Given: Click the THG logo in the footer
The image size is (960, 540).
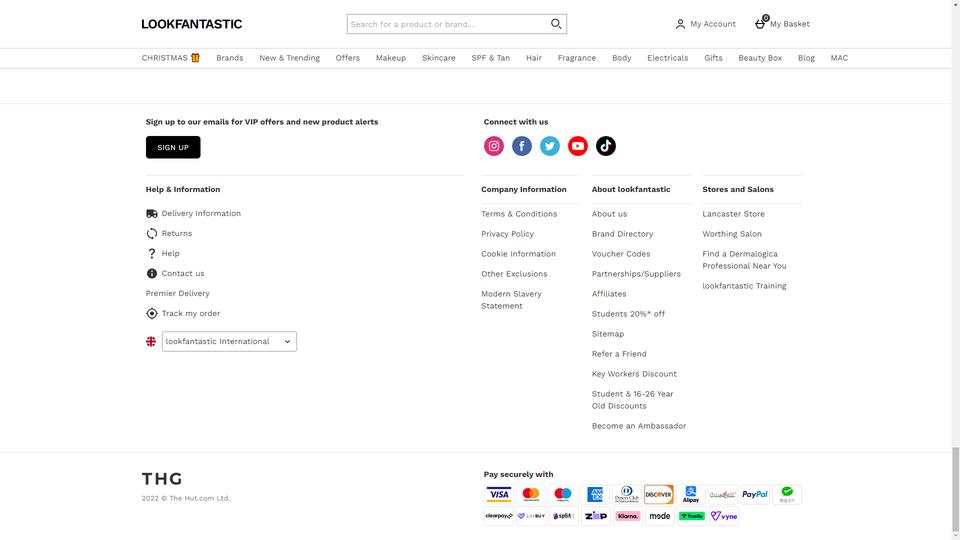Looking at the screenshot, I should [162, 479].
